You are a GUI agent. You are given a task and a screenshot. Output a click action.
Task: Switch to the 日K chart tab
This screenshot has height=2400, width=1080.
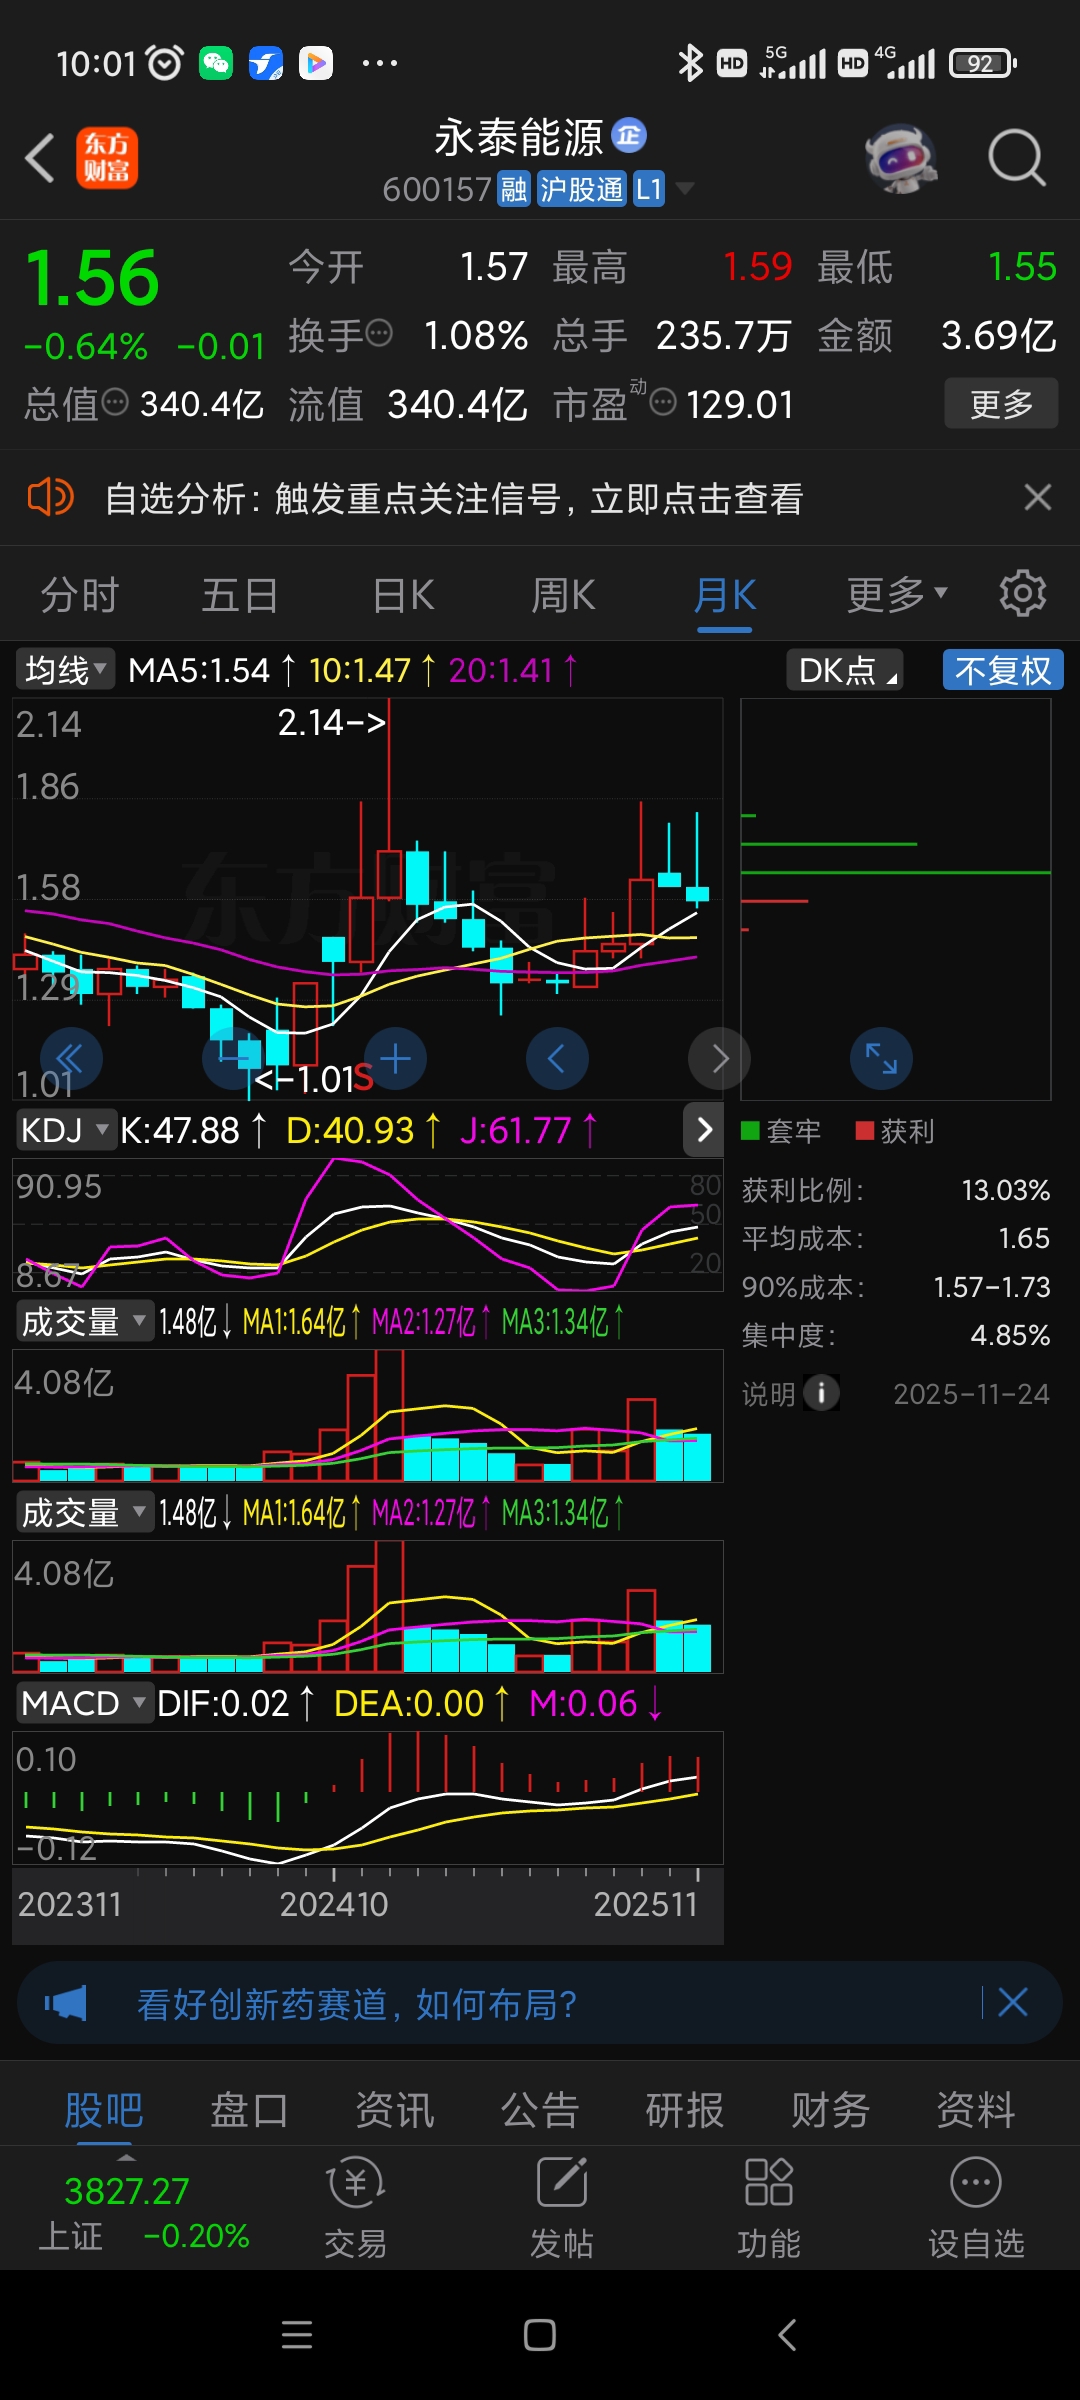(403, 596)
